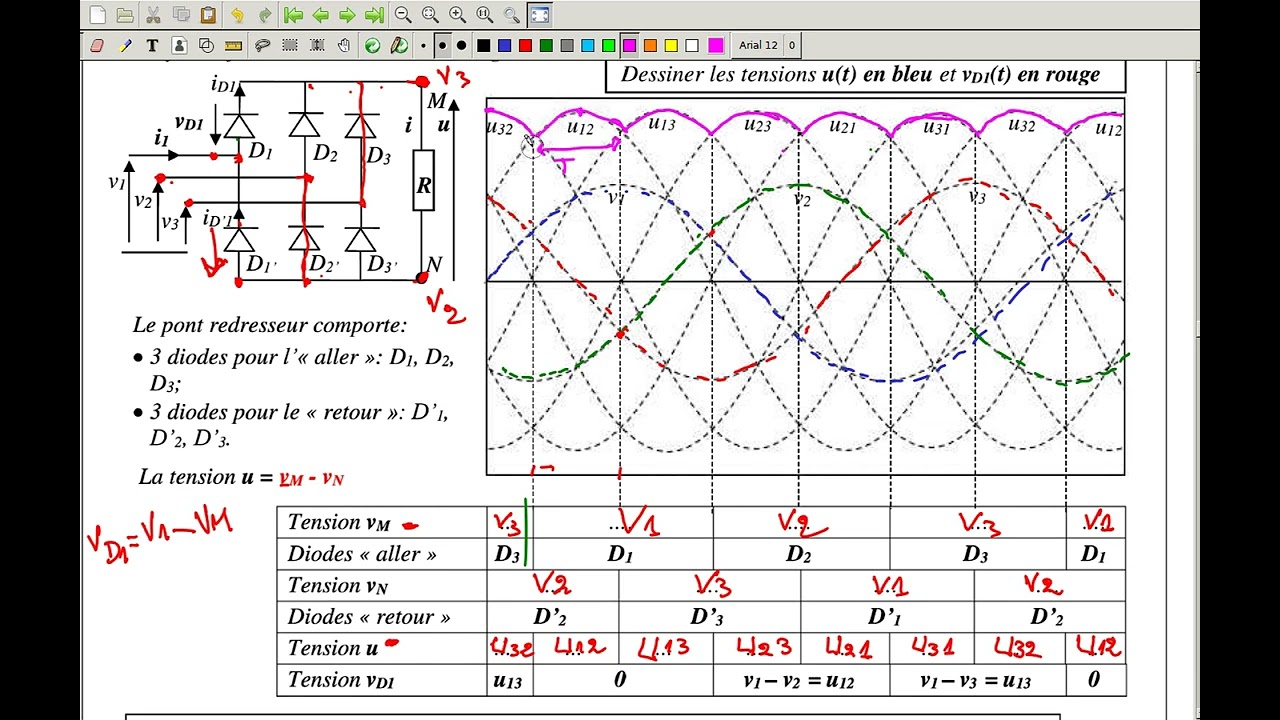1280x720 pixels.
Task: Jump to the first page
Action: (293, 15)
